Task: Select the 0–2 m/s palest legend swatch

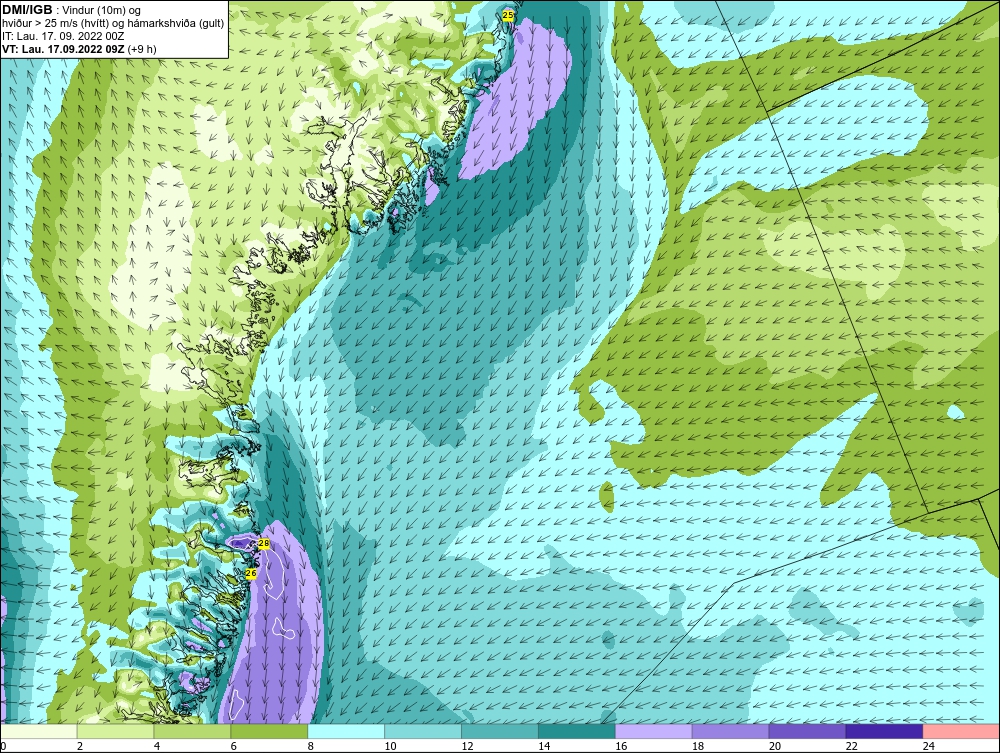Action: pyautogui.click(x=39, y=731)
